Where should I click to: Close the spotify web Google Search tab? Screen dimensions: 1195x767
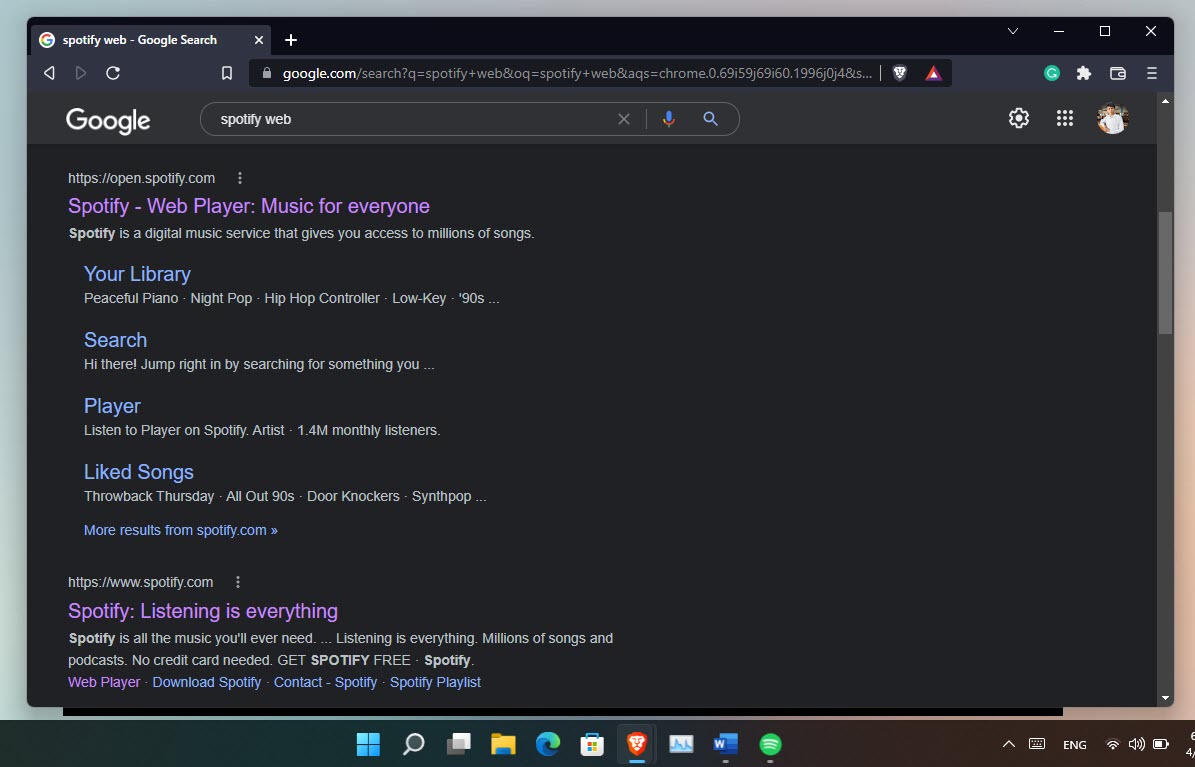258,40
